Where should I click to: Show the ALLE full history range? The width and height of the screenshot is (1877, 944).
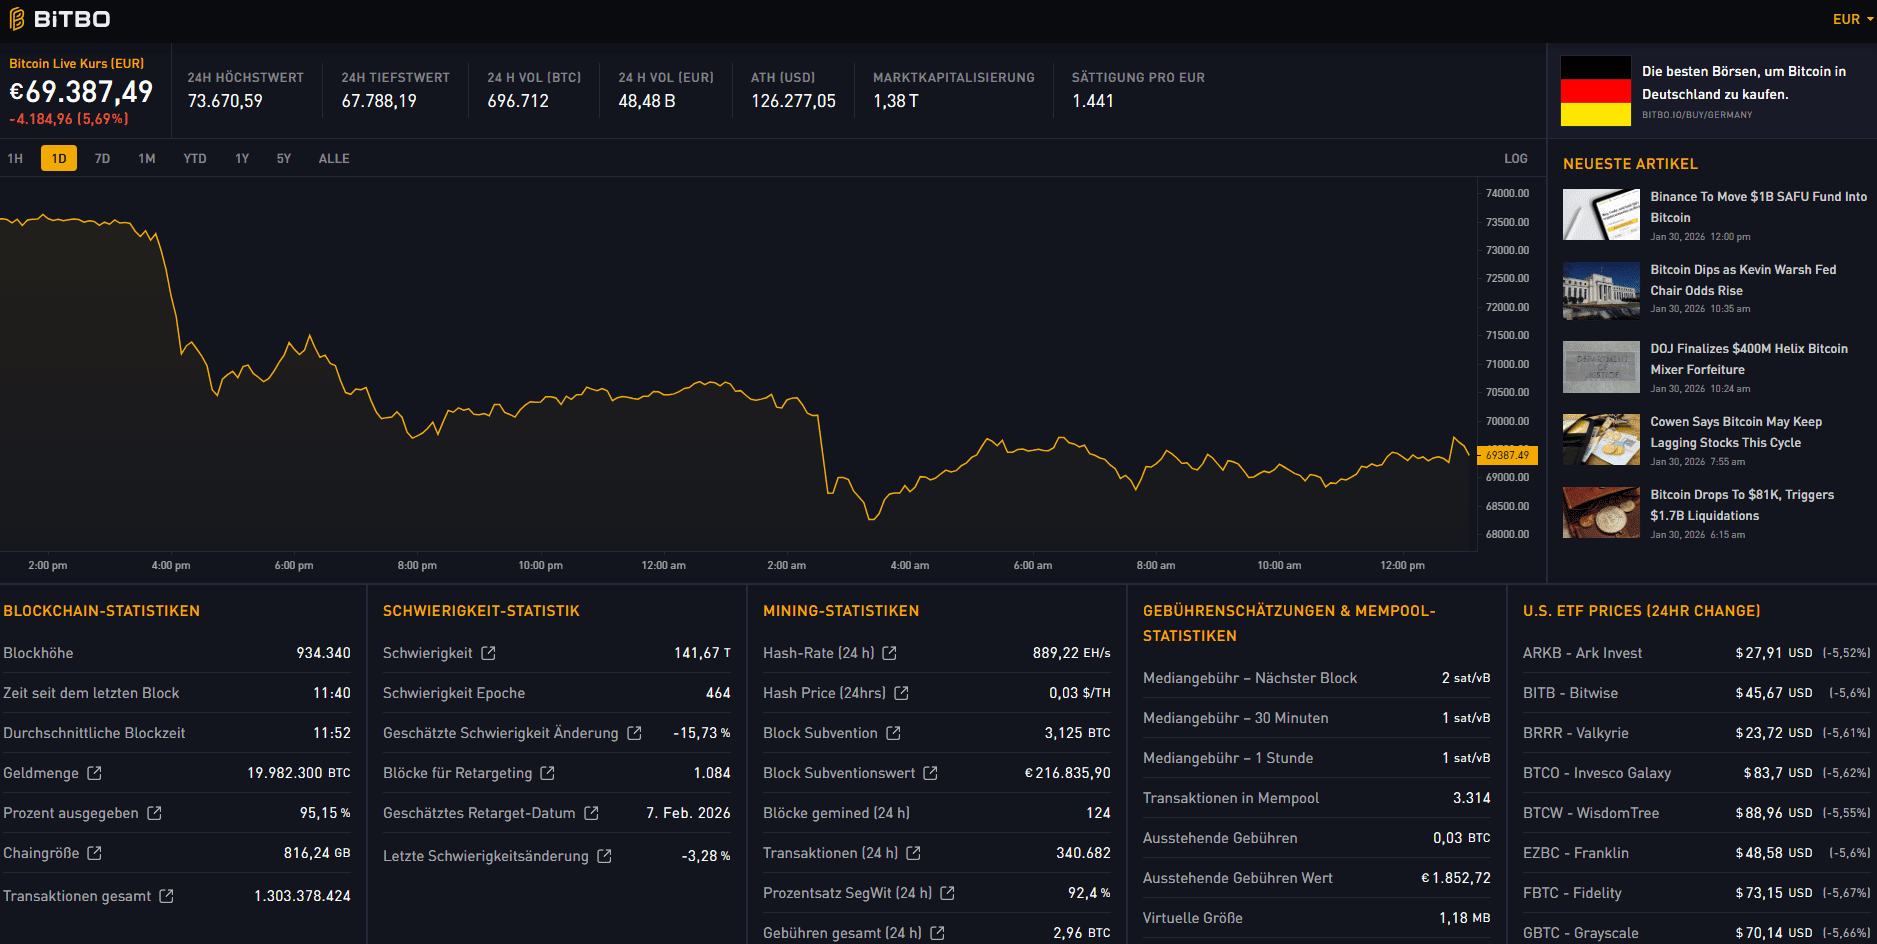coord(334,158)
